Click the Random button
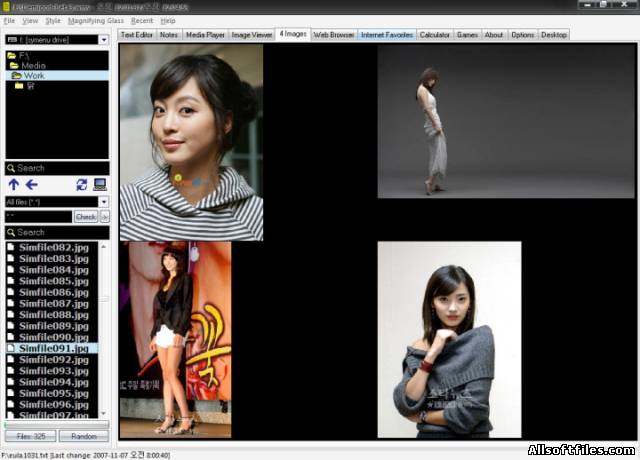The height and width of the screenshot is (460, 640). coord(84,436)
